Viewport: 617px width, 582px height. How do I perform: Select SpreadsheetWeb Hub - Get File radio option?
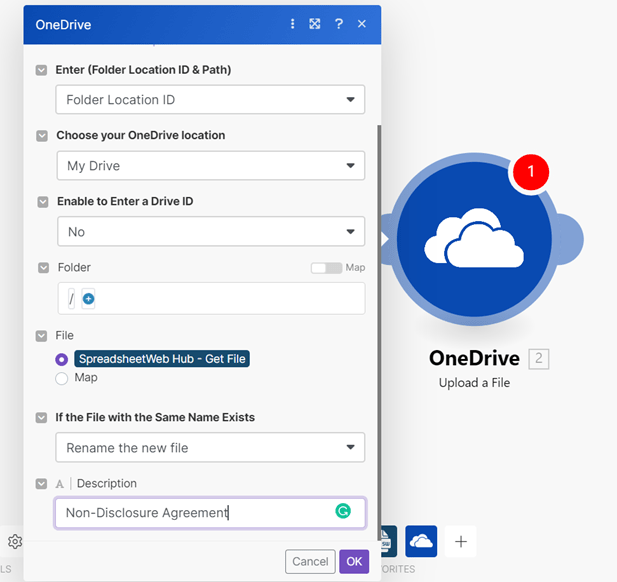coord(62,359)
